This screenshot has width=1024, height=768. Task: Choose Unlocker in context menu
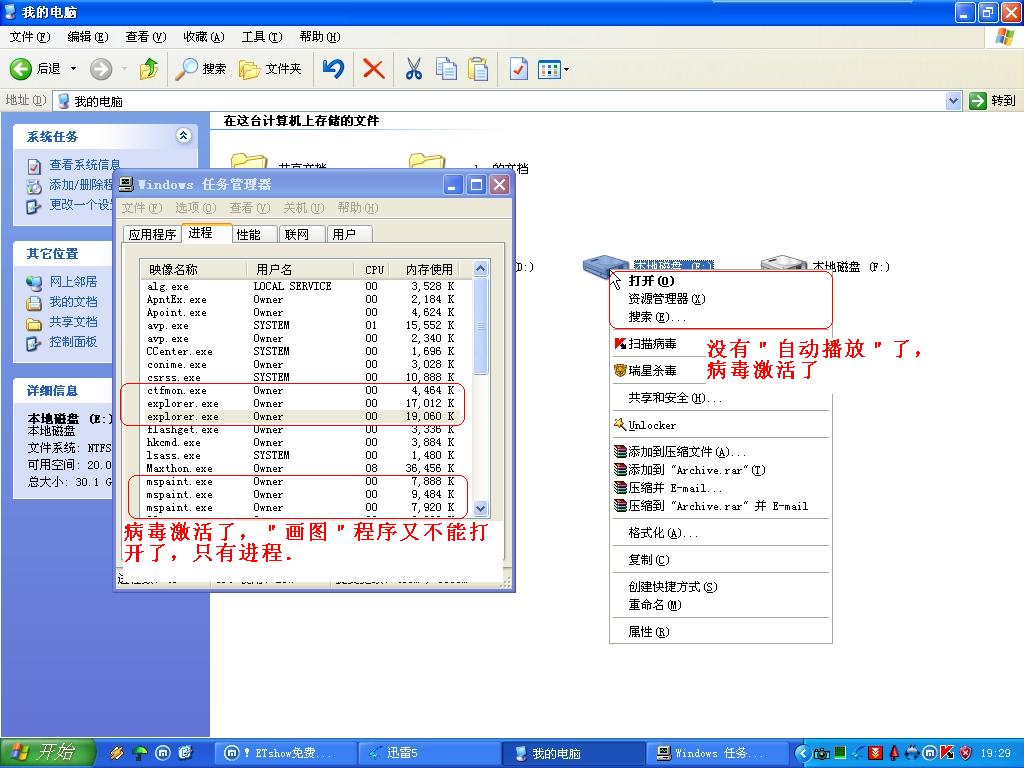[x=720, y=425]
